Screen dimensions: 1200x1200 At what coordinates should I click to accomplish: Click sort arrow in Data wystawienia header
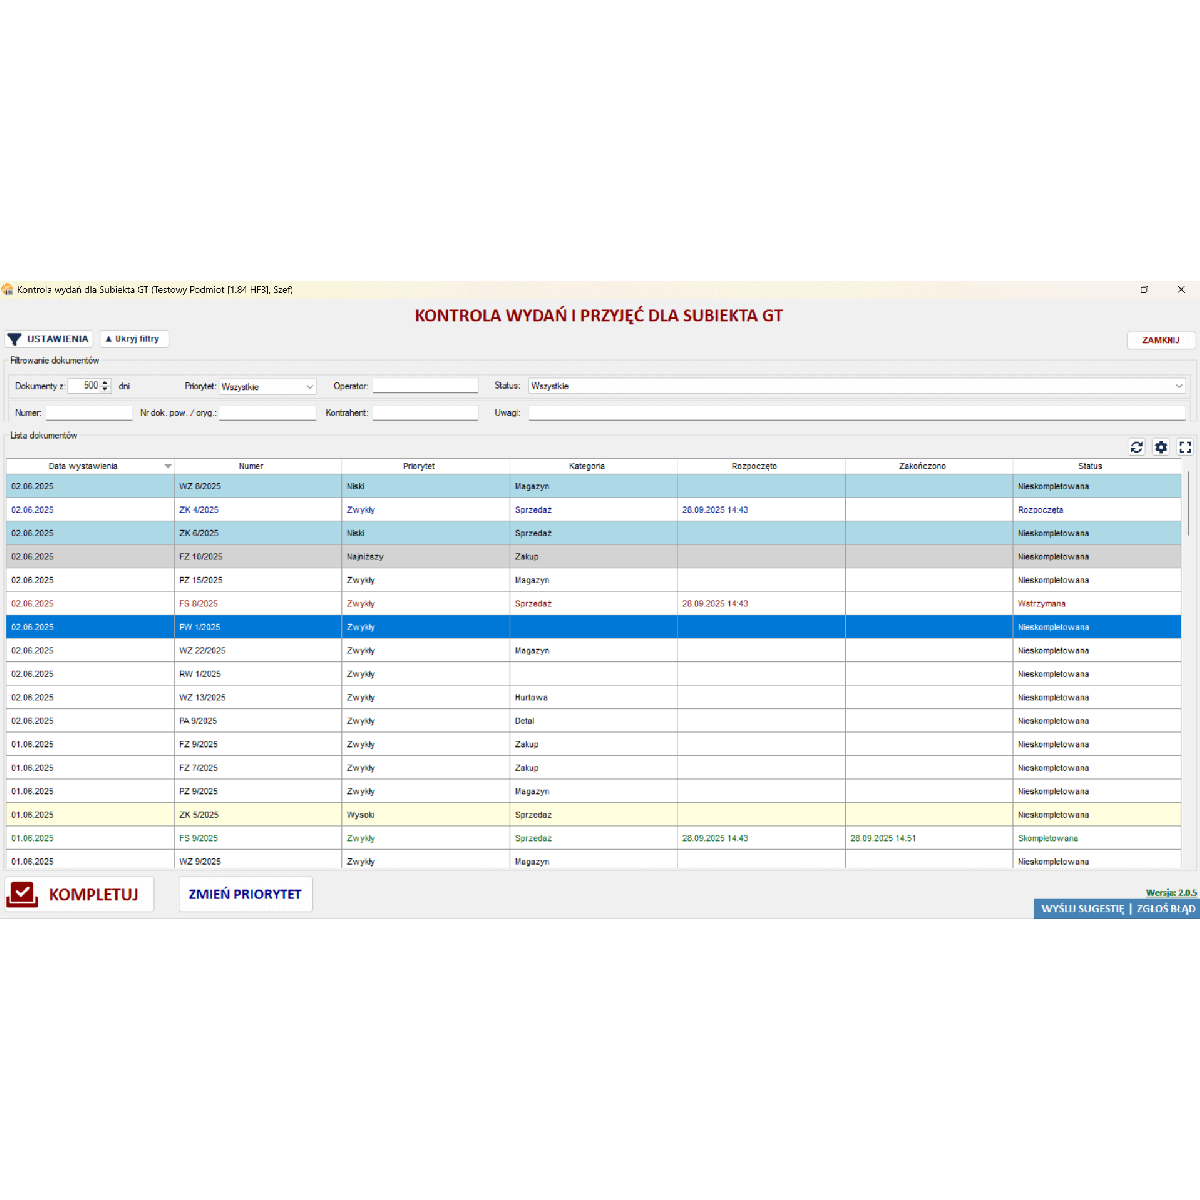[168, 466]
